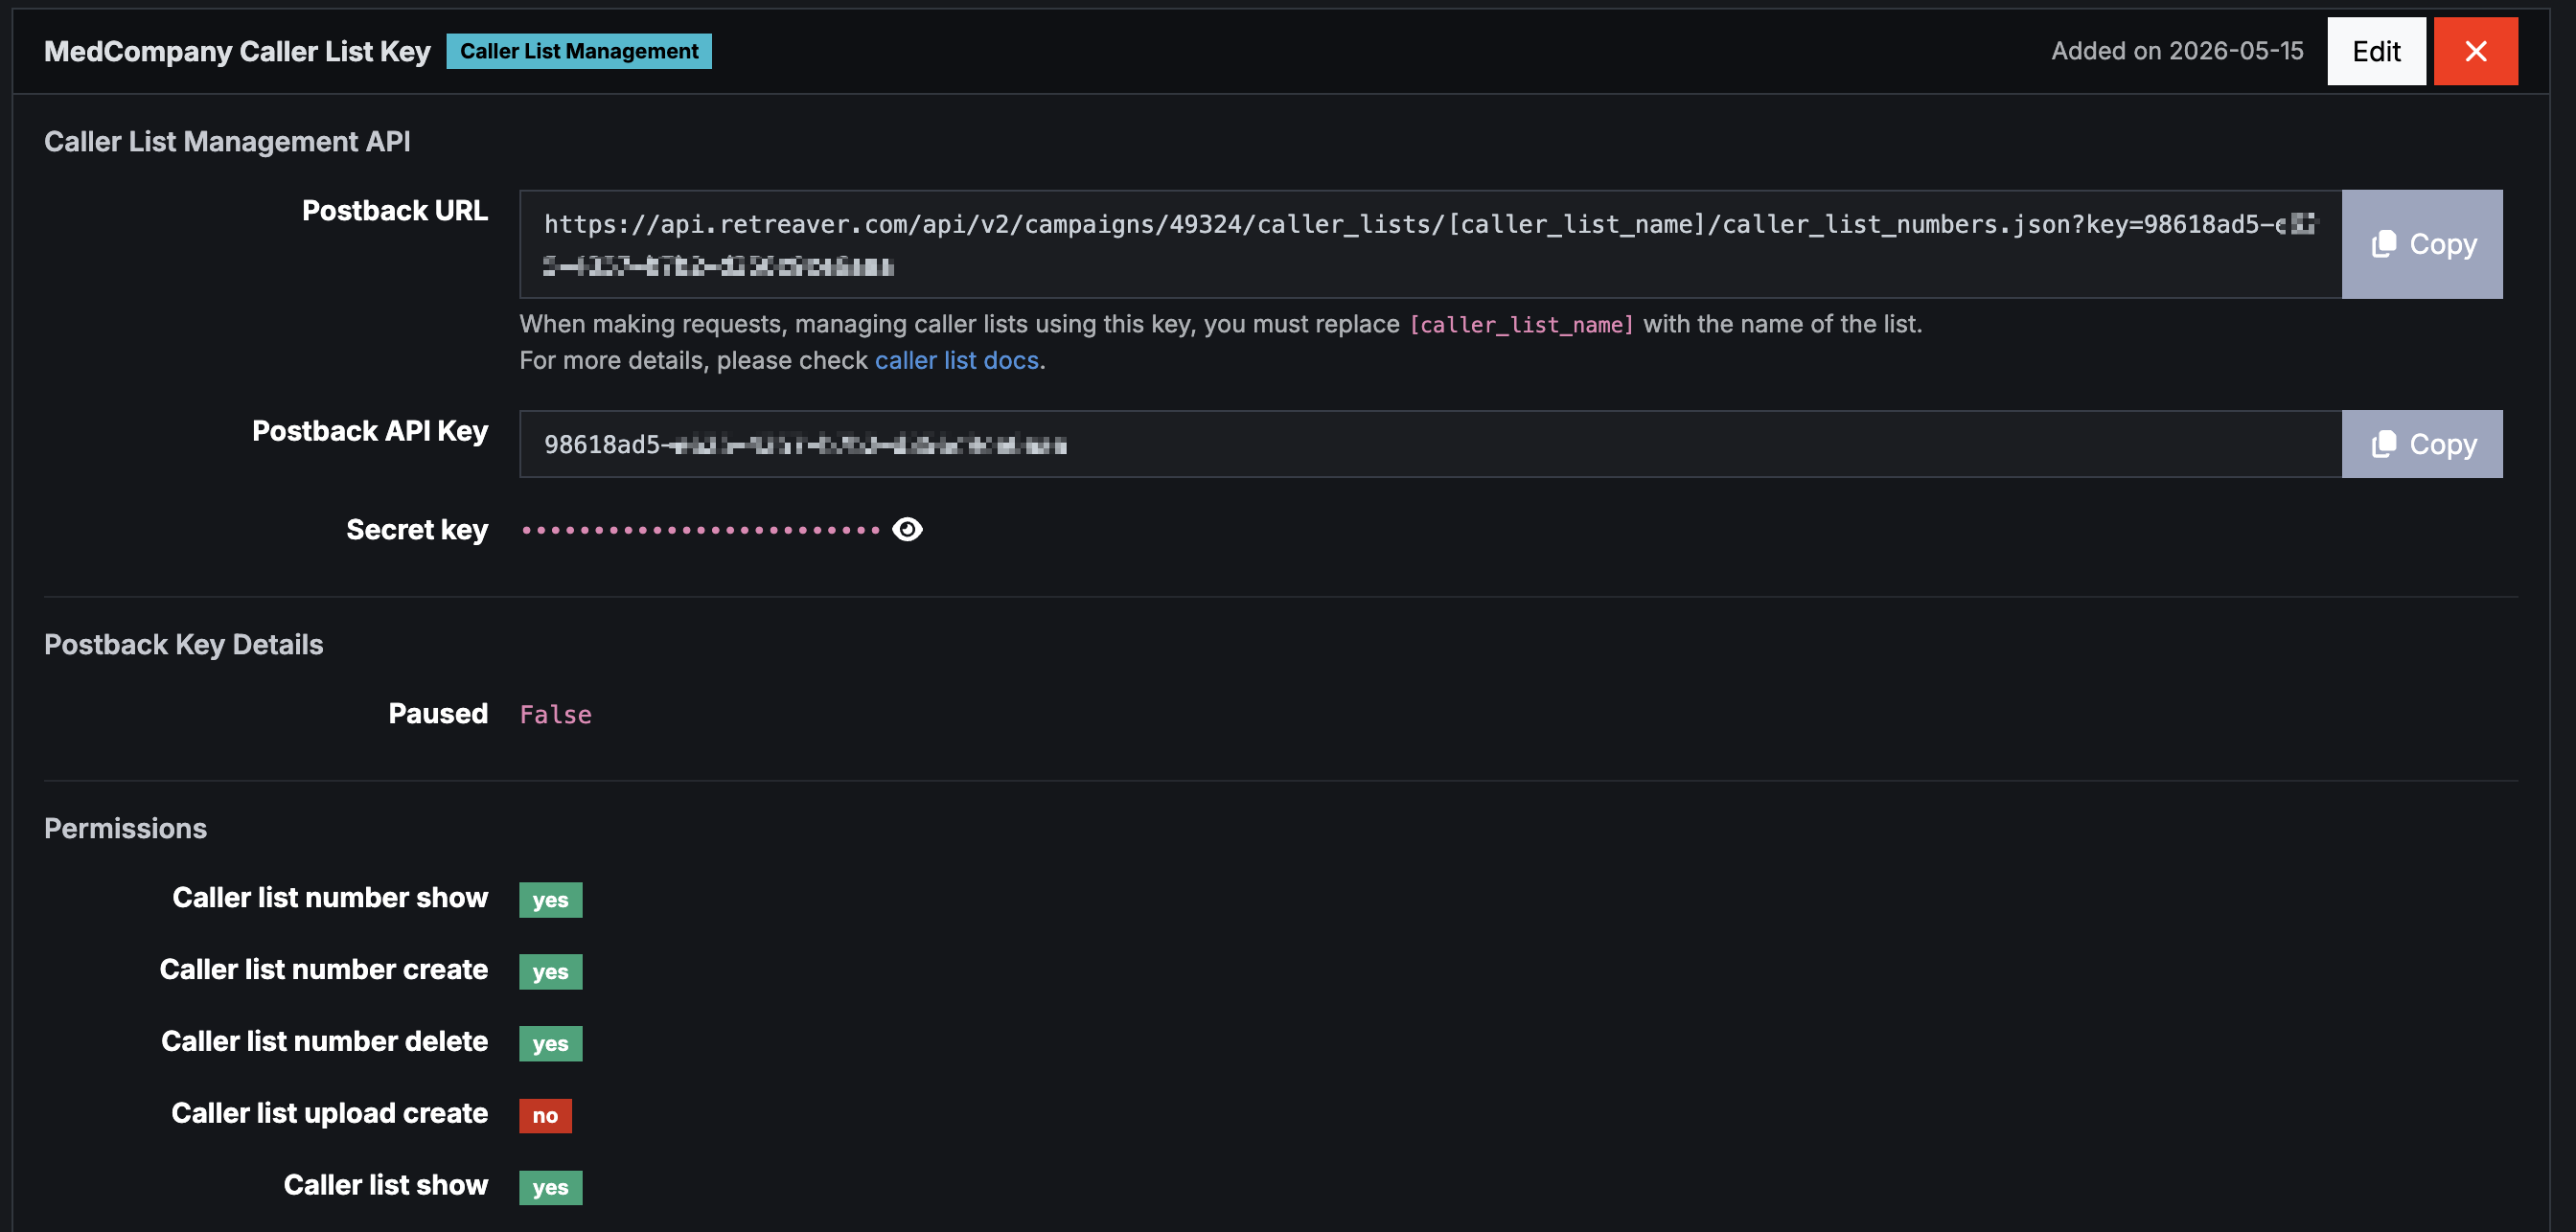Click the Permissions heading
Screen dimensions: 2576x1232
(x=126, y=828)
